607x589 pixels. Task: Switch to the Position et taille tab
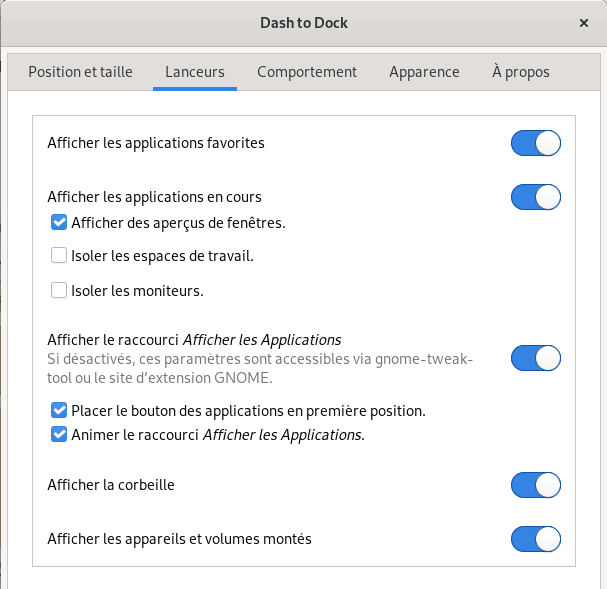point(81,72)
